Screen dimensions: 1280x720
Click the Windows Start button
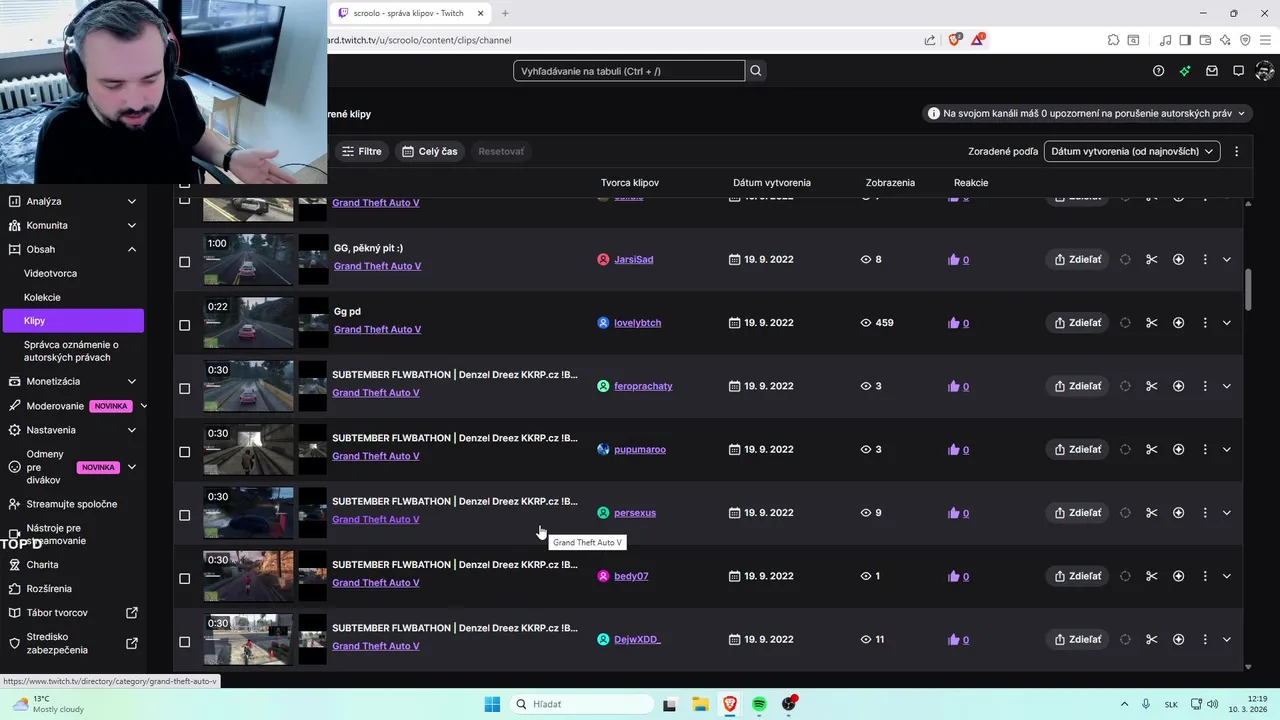tap(492, 704)
